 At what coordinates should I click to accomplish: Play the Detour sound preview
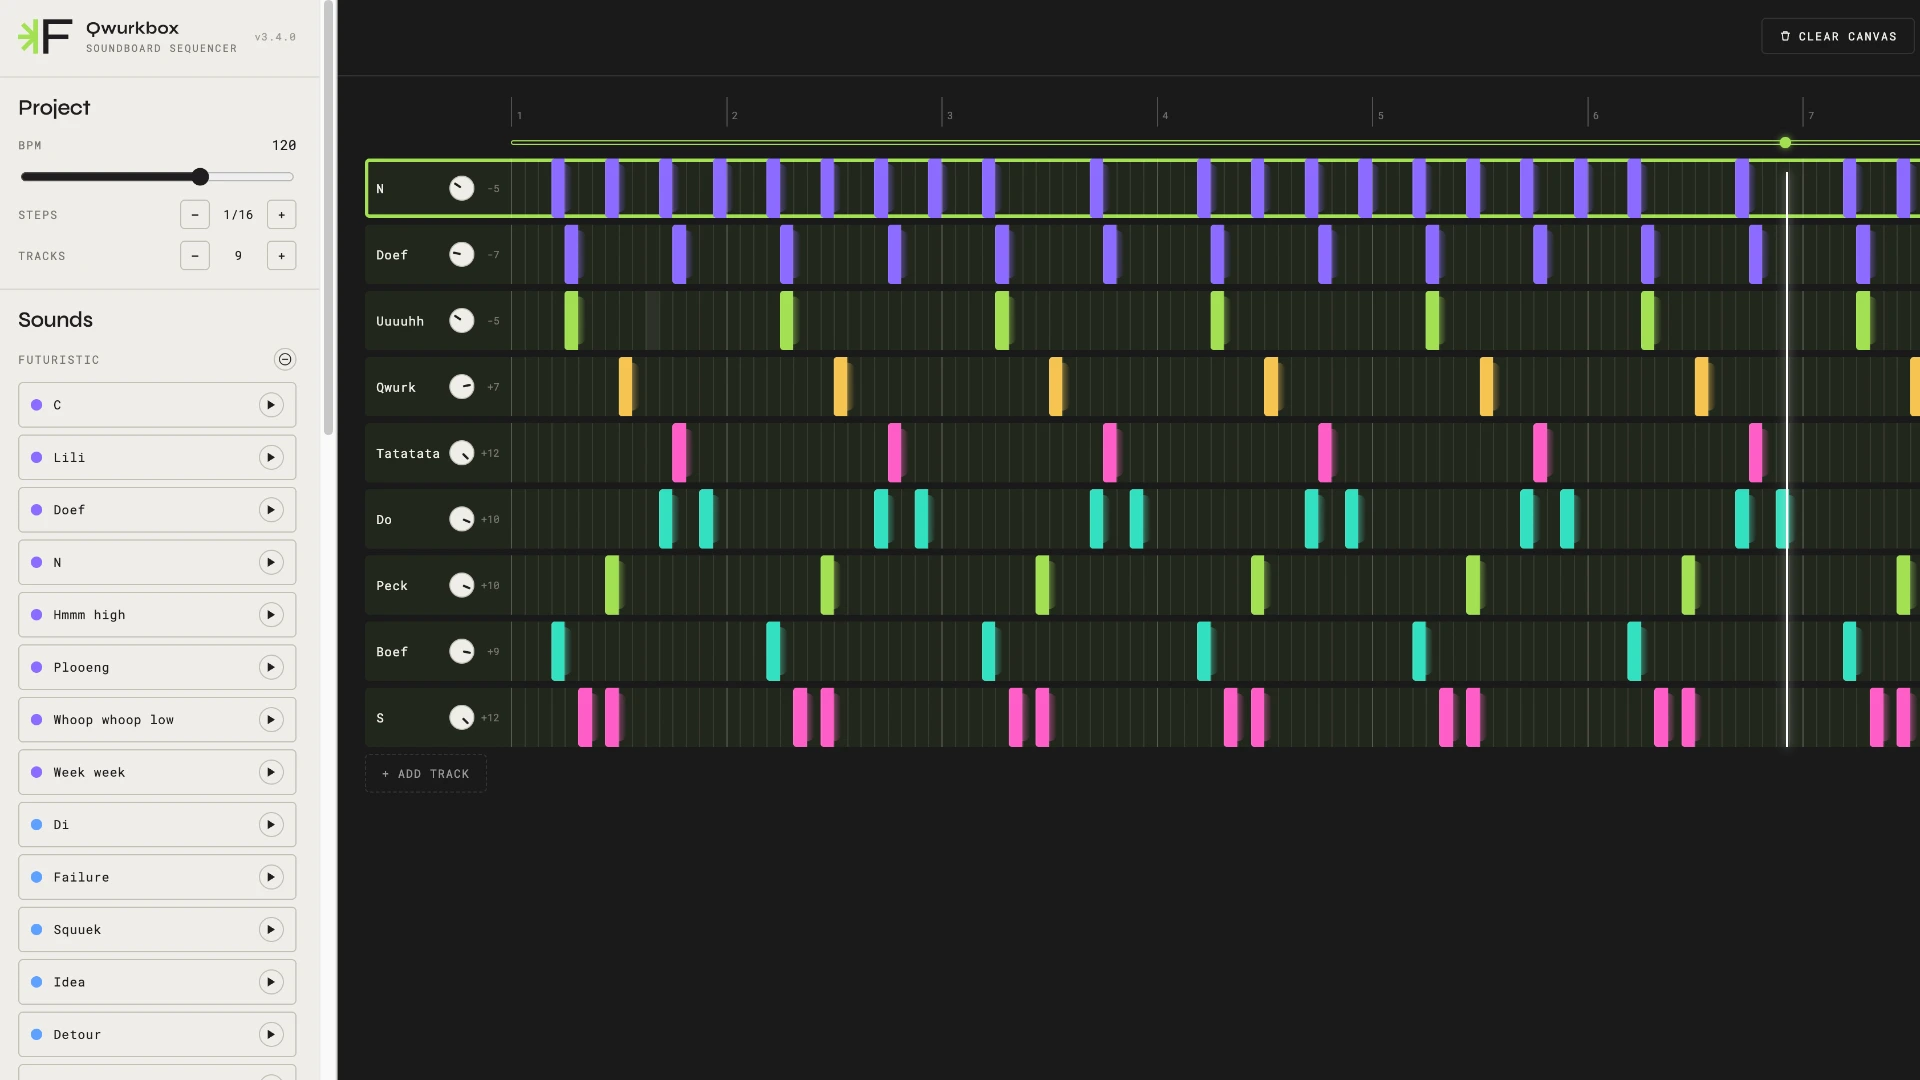(x=271, y=1035)
